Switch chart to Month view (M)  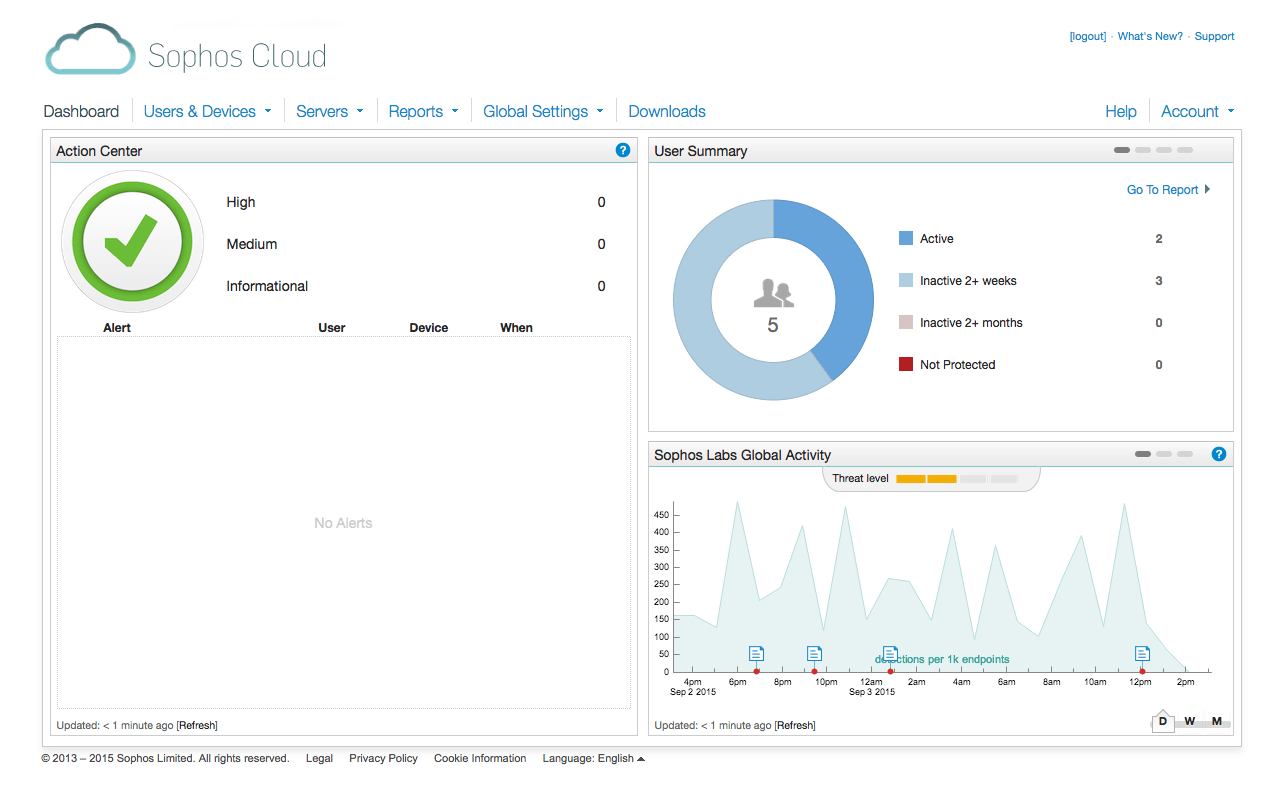[x=1217, y=721]
